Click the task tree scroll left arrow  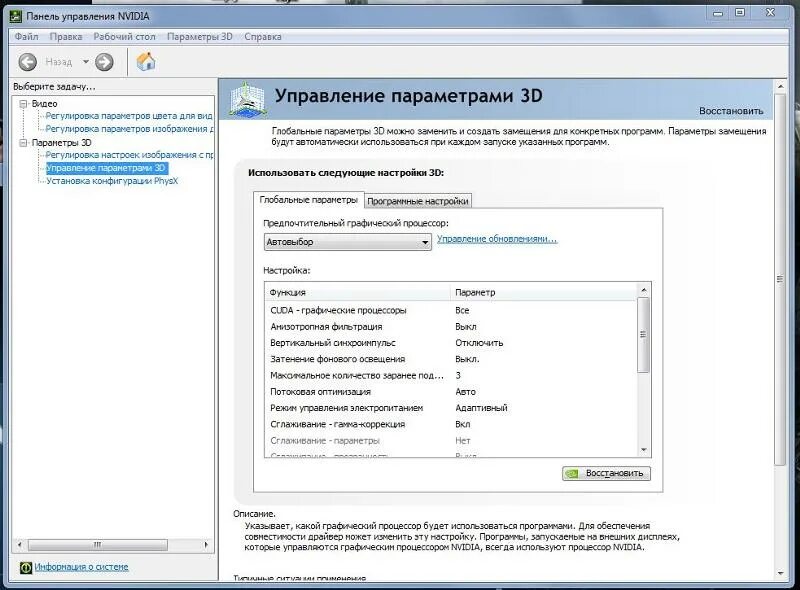(19, 545)
